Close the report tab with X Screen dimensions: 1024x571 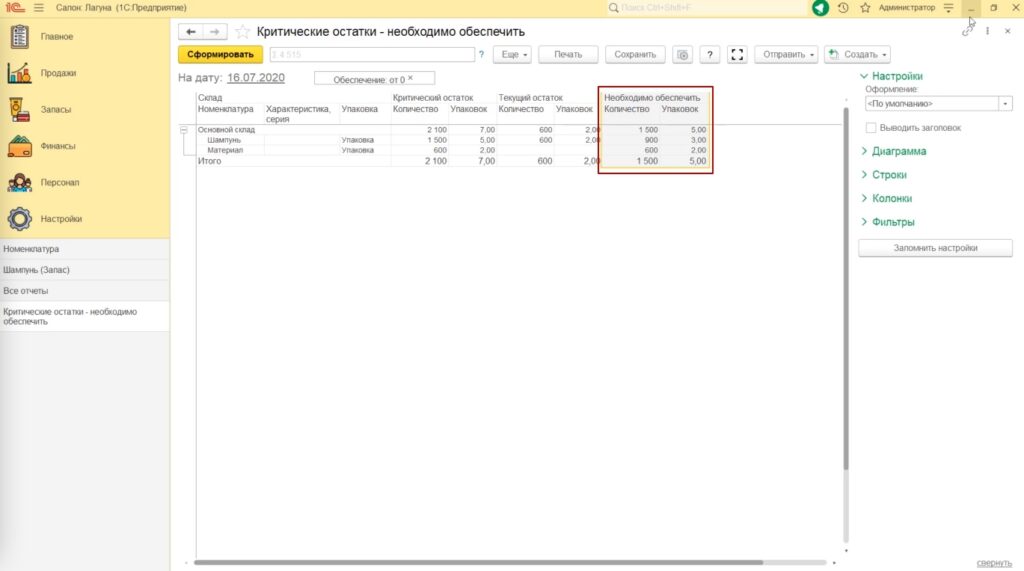(x=1008, y=31)
